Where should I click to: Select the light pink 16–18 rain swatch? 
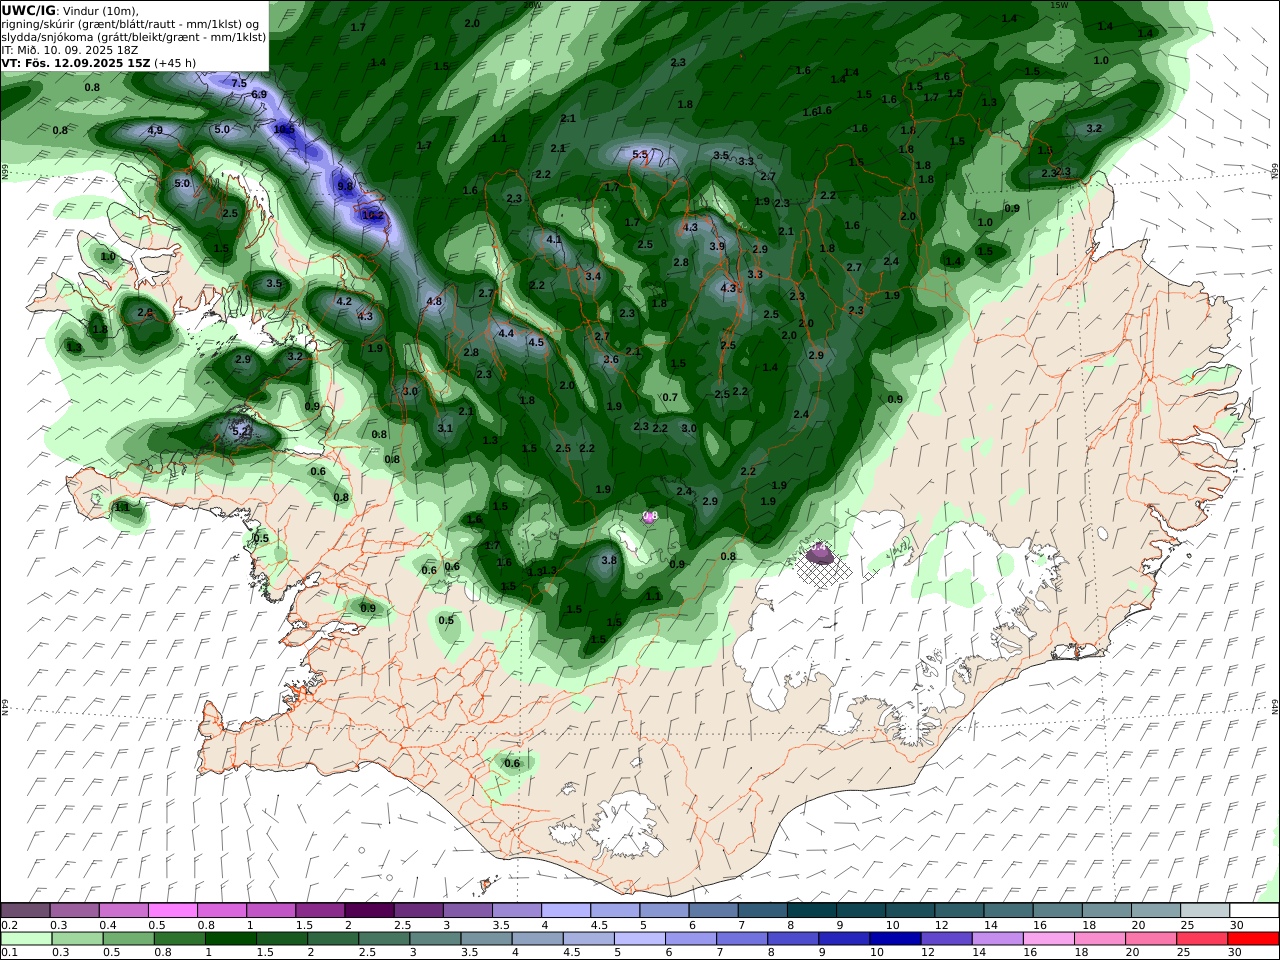click(1050, 939)
